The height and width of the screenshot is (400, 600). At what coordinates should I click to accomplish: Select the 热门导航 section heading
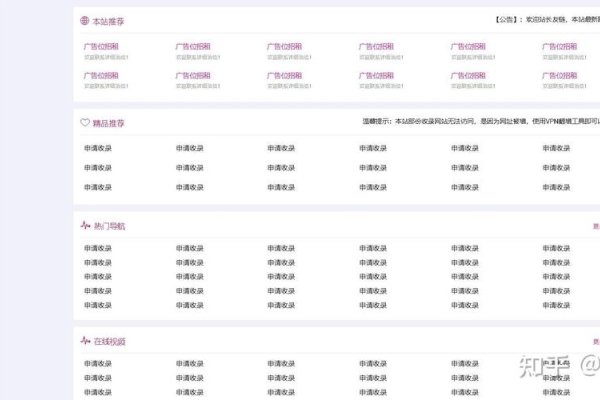click(110, 226)
